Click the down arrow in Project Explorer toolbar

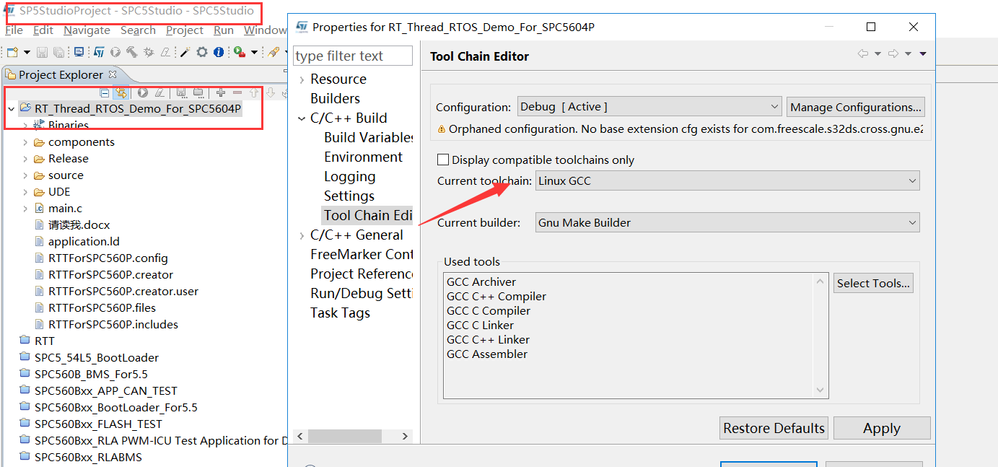pyautogui.click(x=271, y=93)
